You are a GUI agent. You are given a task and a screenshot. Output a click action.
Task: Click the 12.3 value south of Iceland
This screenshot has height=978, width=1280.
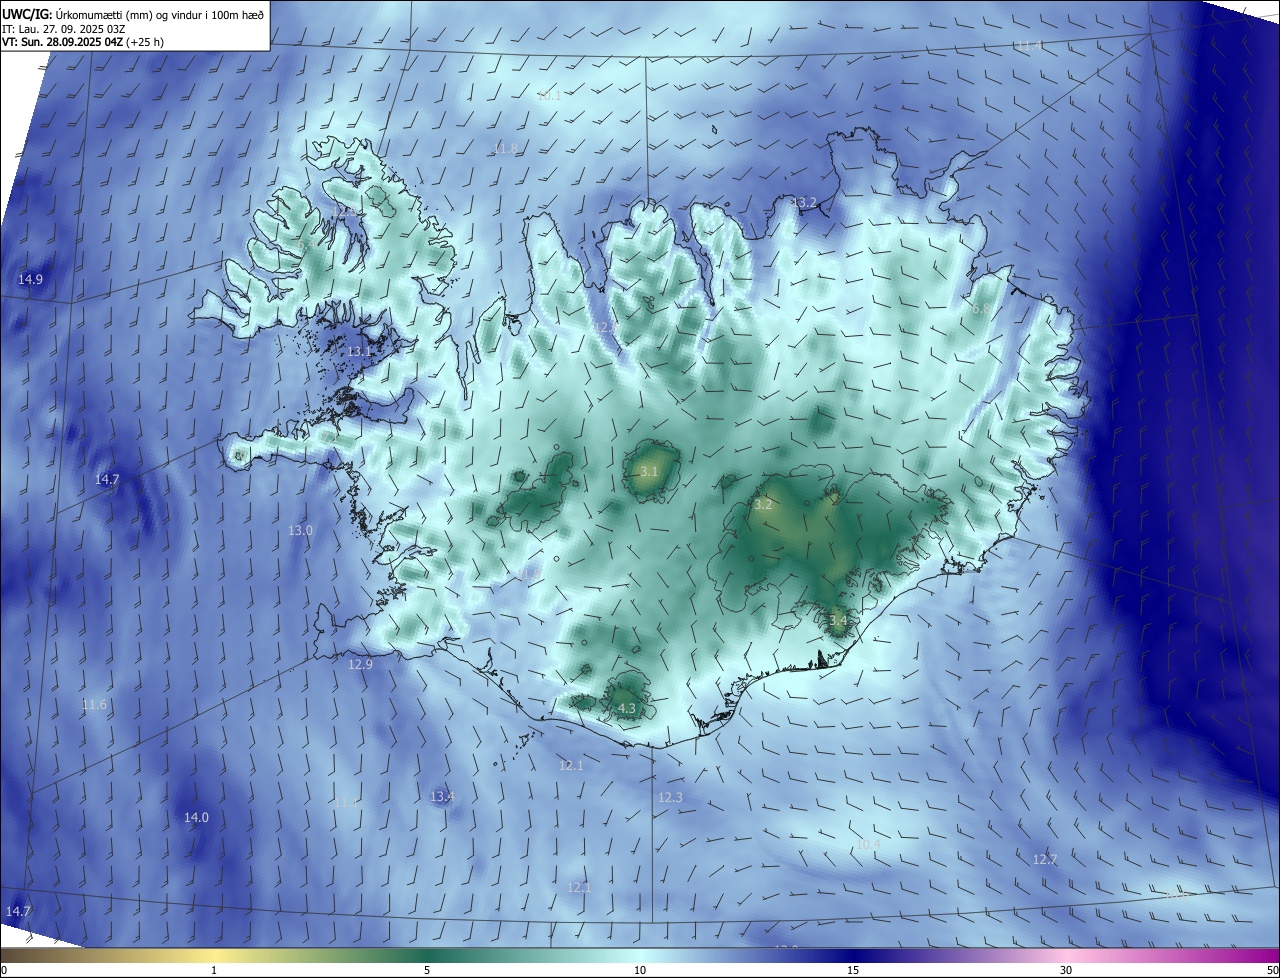[670, 797]
